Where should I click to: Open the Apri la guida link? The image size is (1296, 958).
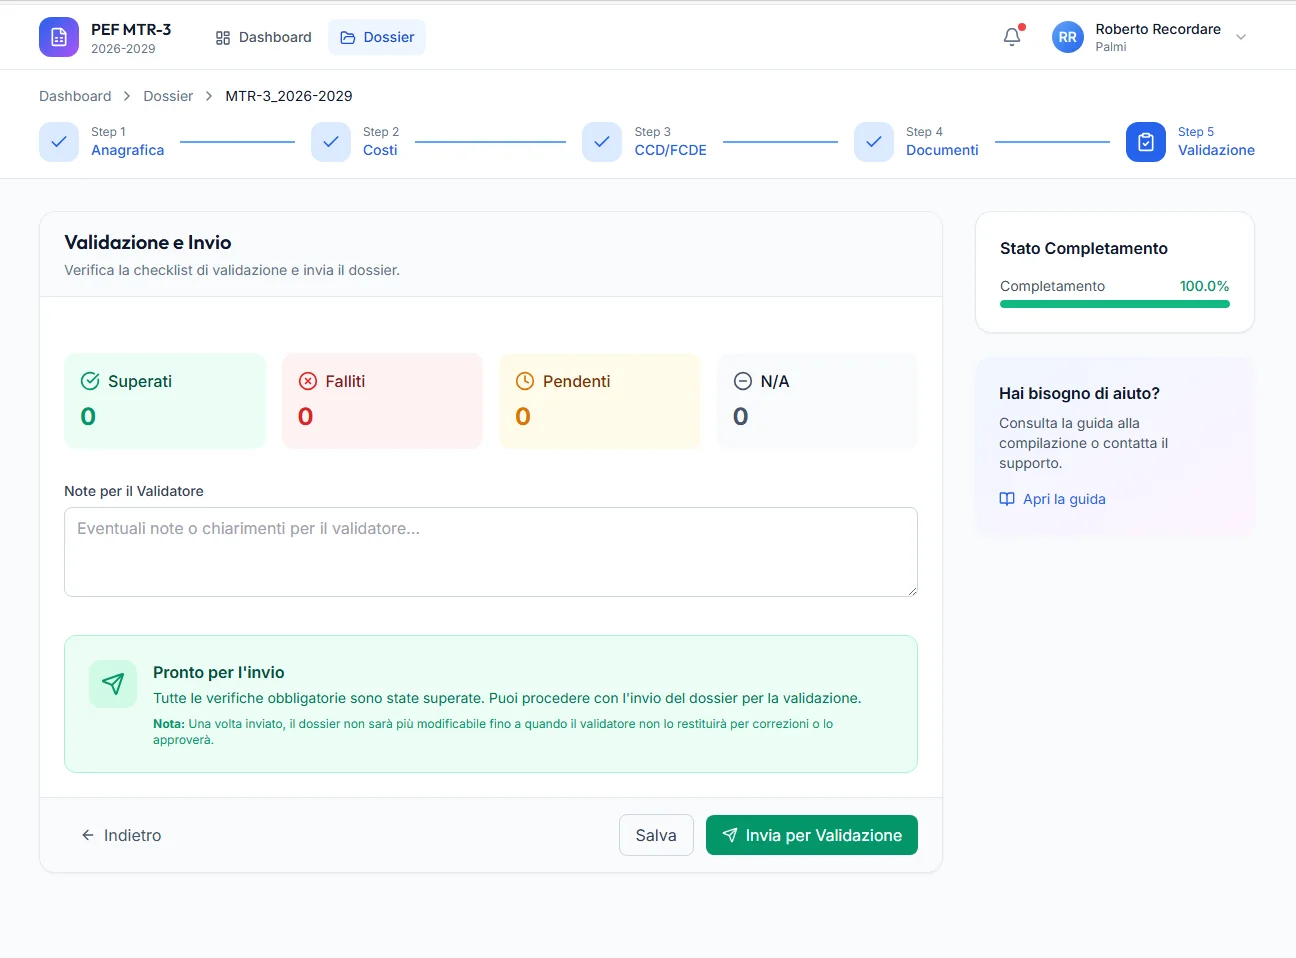(1052, 499)
